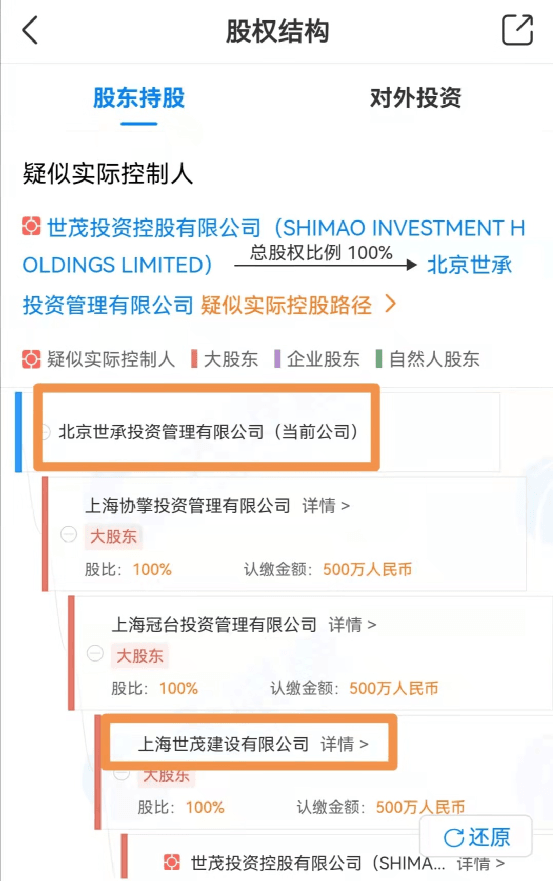This screenshot has width=553, height=881.
Task: Collapse the 上海协擎投资管理有限公司 node
Action: [x=69, y=534]
